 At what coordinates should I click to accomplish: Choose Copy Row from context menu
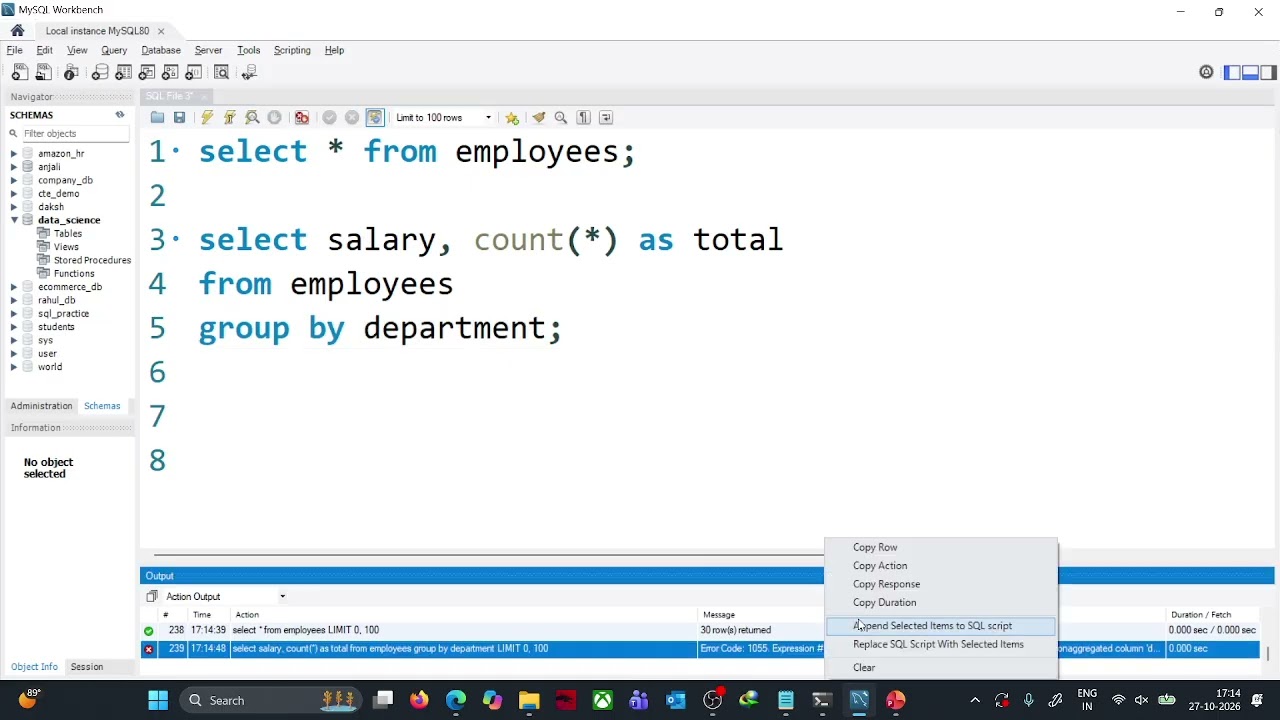(x=875, y=547)
